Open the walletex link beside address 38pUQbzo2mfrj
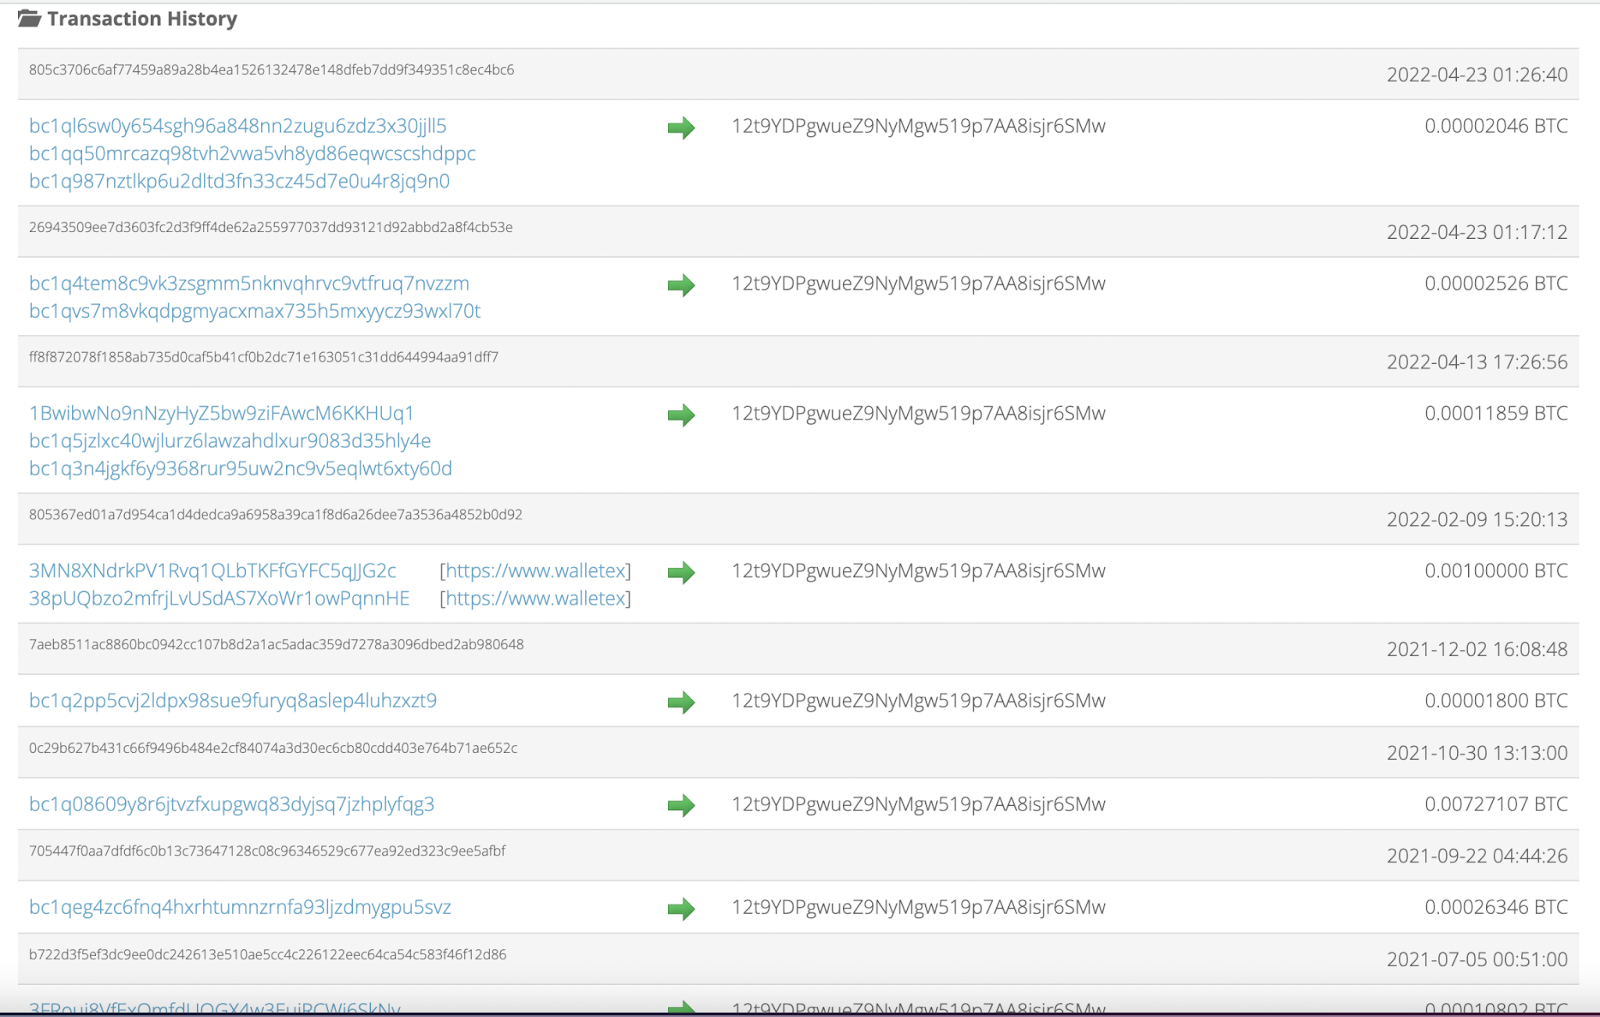The width and height of the screenshot is (1600, 1017). coord(535,599)
